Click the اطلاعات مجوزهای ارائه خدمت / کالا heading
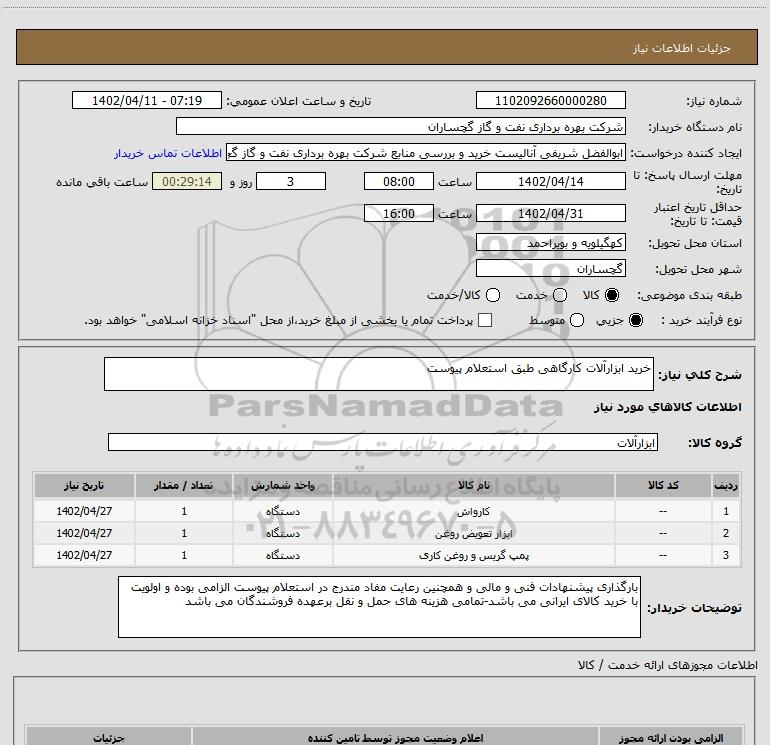Viewport: 770px width, 745px height. [668, 665]
